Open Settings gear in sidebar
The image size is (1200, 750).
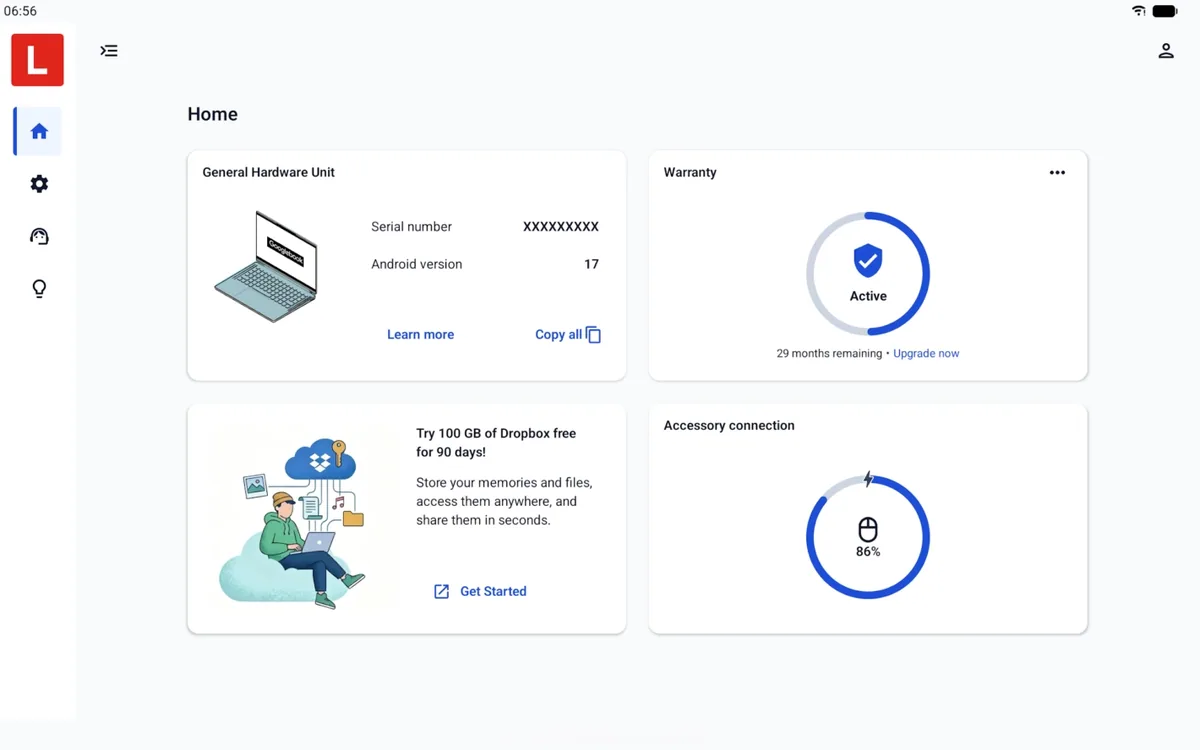39,184
